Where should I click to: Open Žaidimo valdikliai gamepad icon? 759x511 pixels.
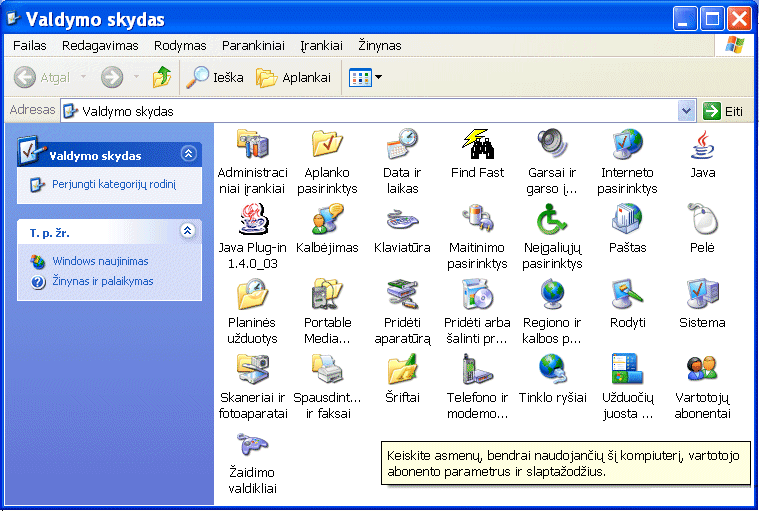point(252,444)
